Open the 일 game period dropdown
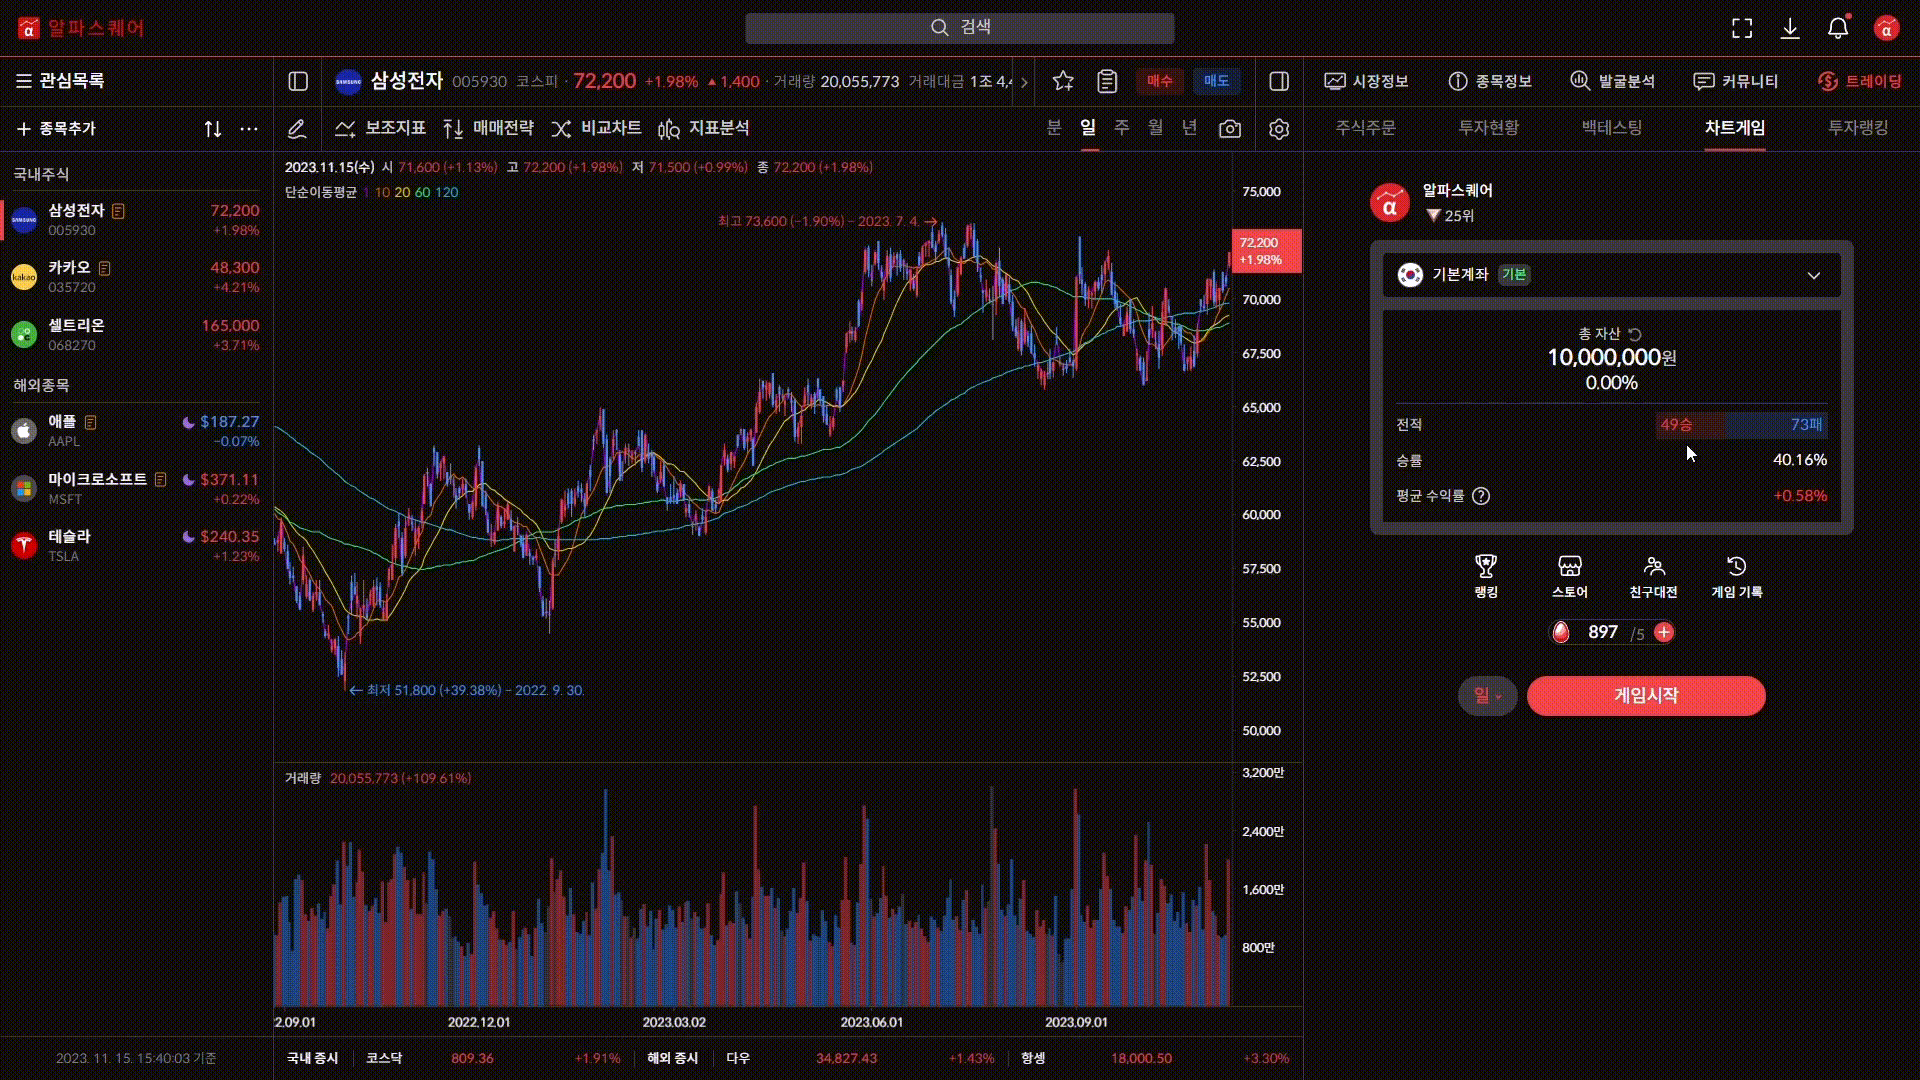This screenshot has height=1080, width=1920. (1487, 696)
